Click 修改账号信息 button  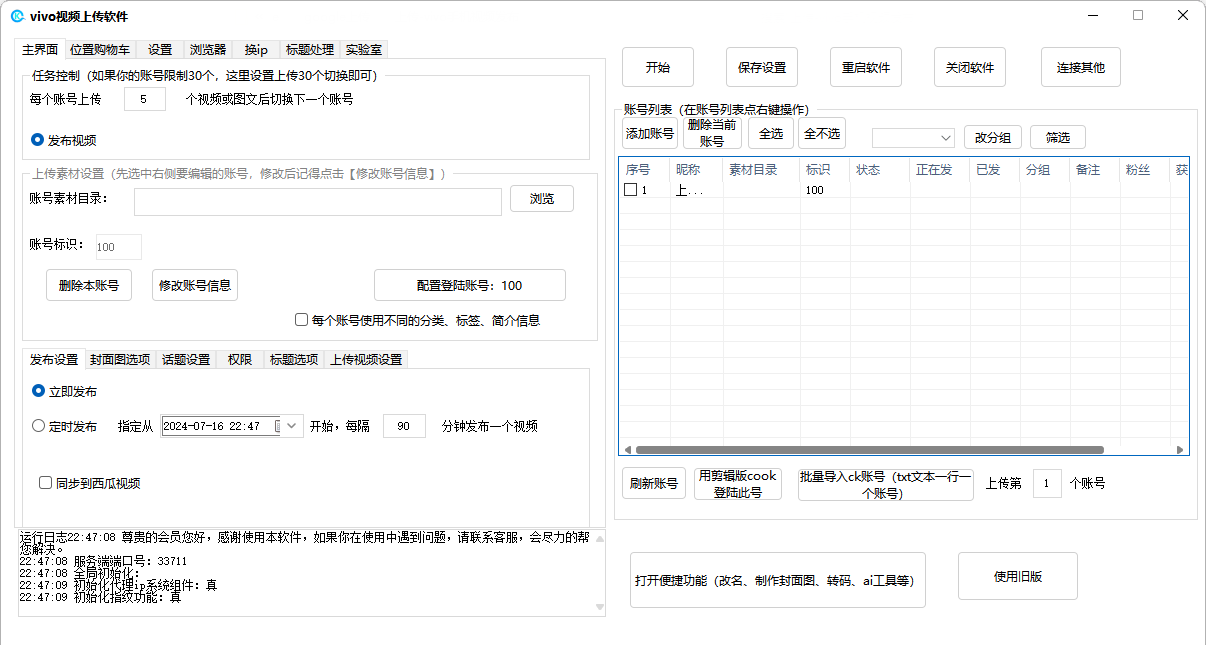point(195,285)
